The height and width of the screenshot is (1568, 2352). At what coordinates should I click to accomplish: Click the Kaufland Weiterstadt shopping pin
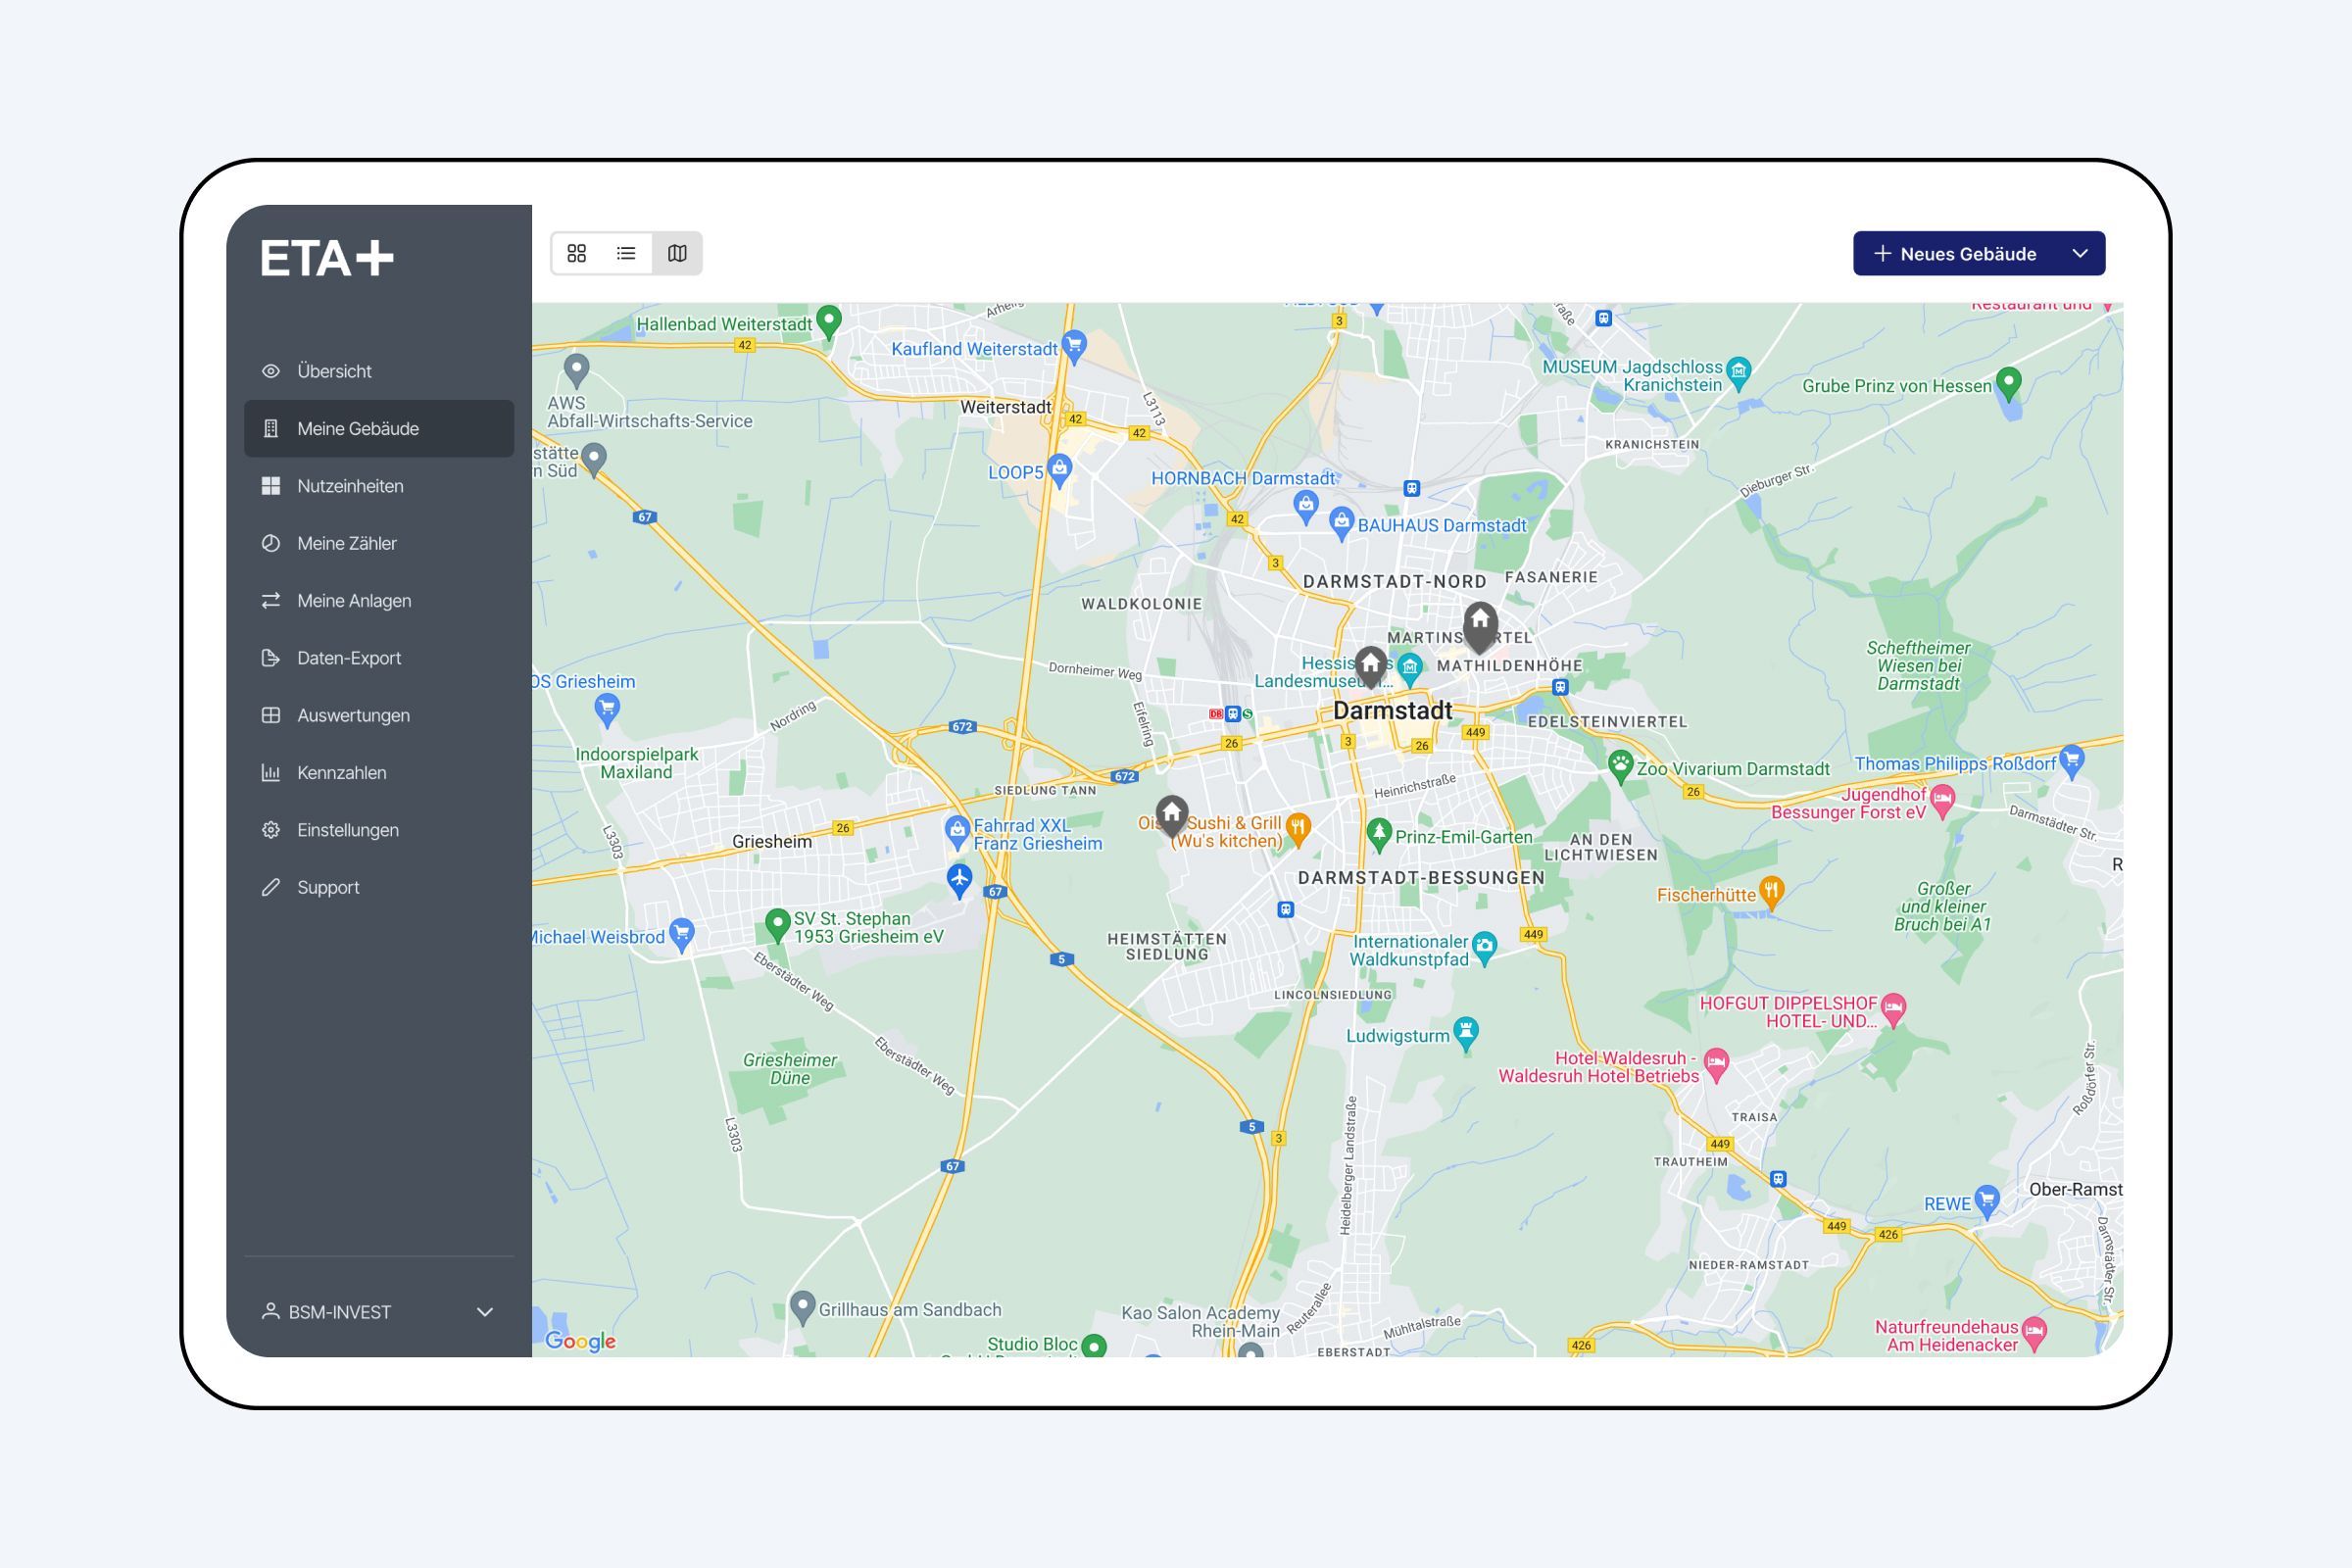click(1074, 347)
